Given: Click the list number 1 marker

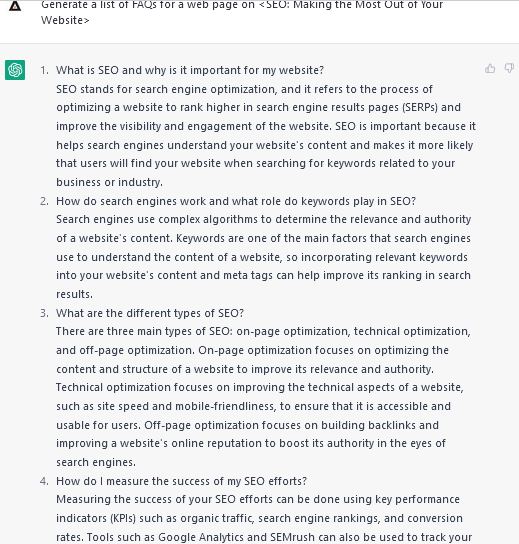Looking at the screenshot, I should (x=44, y=70).
